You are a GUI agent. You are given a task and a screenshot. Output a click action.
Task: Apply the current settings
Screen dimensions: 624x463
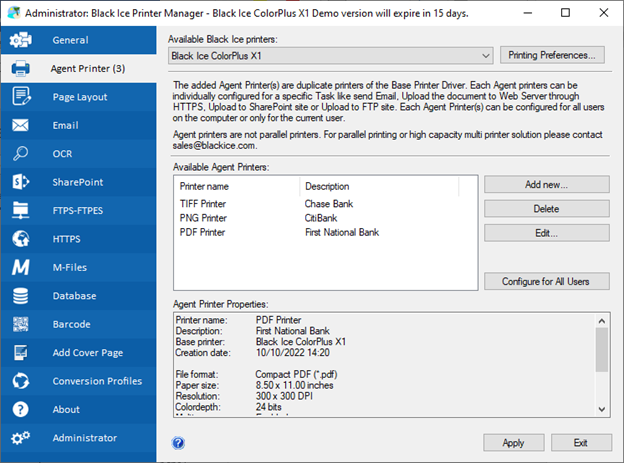pyautogui.click(x=513, y=443)
